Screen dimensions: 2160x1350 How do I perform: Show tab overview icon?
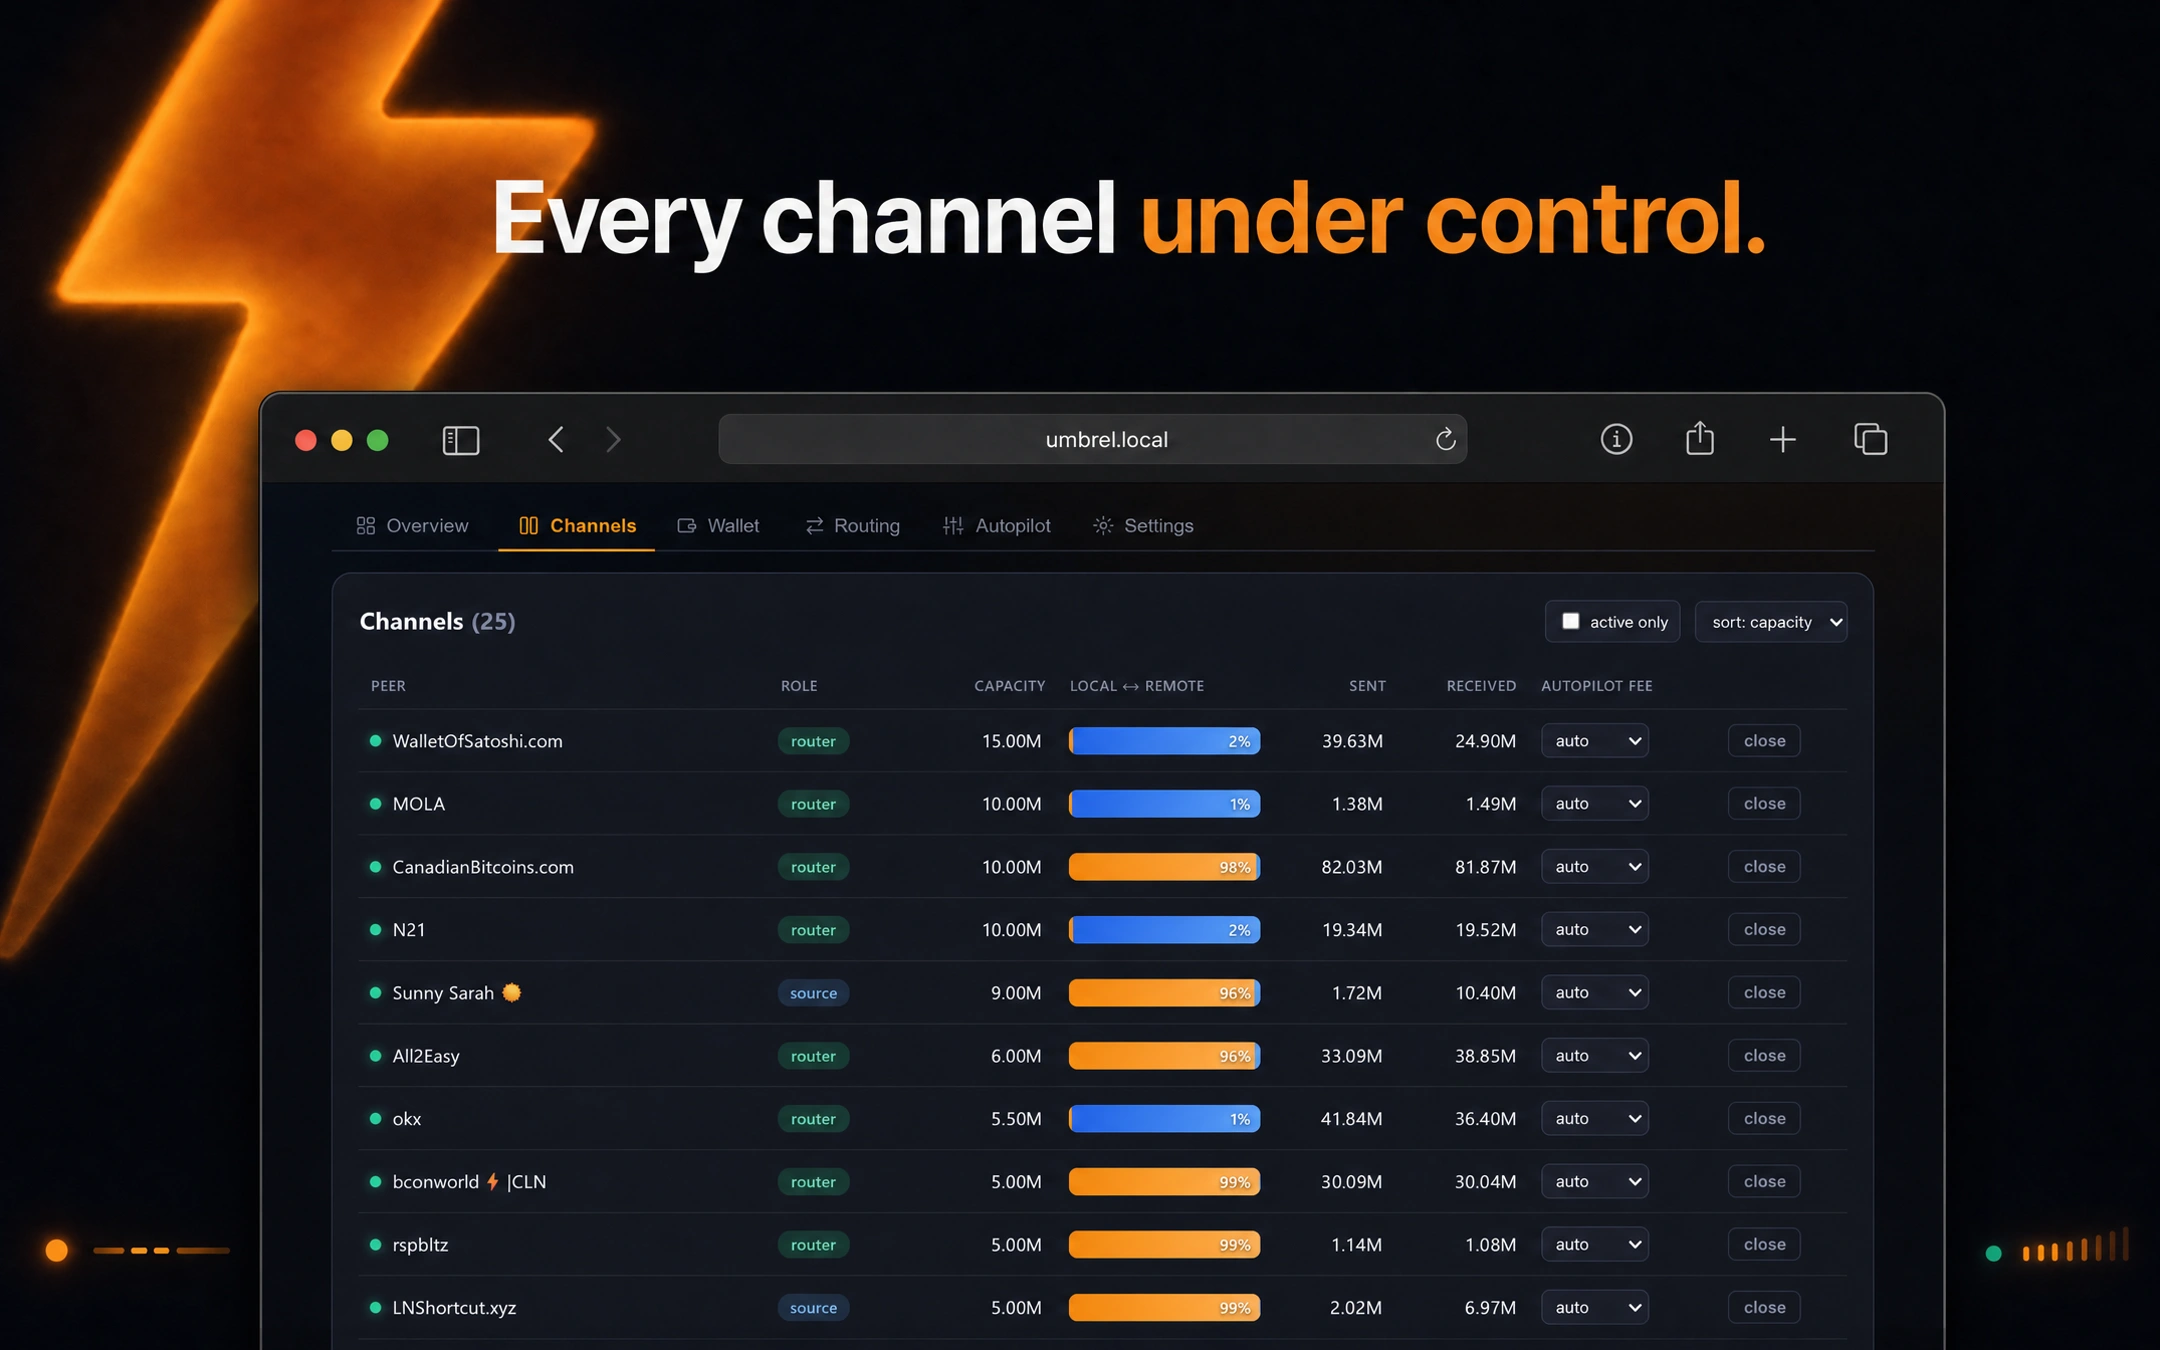(1870, 439)
